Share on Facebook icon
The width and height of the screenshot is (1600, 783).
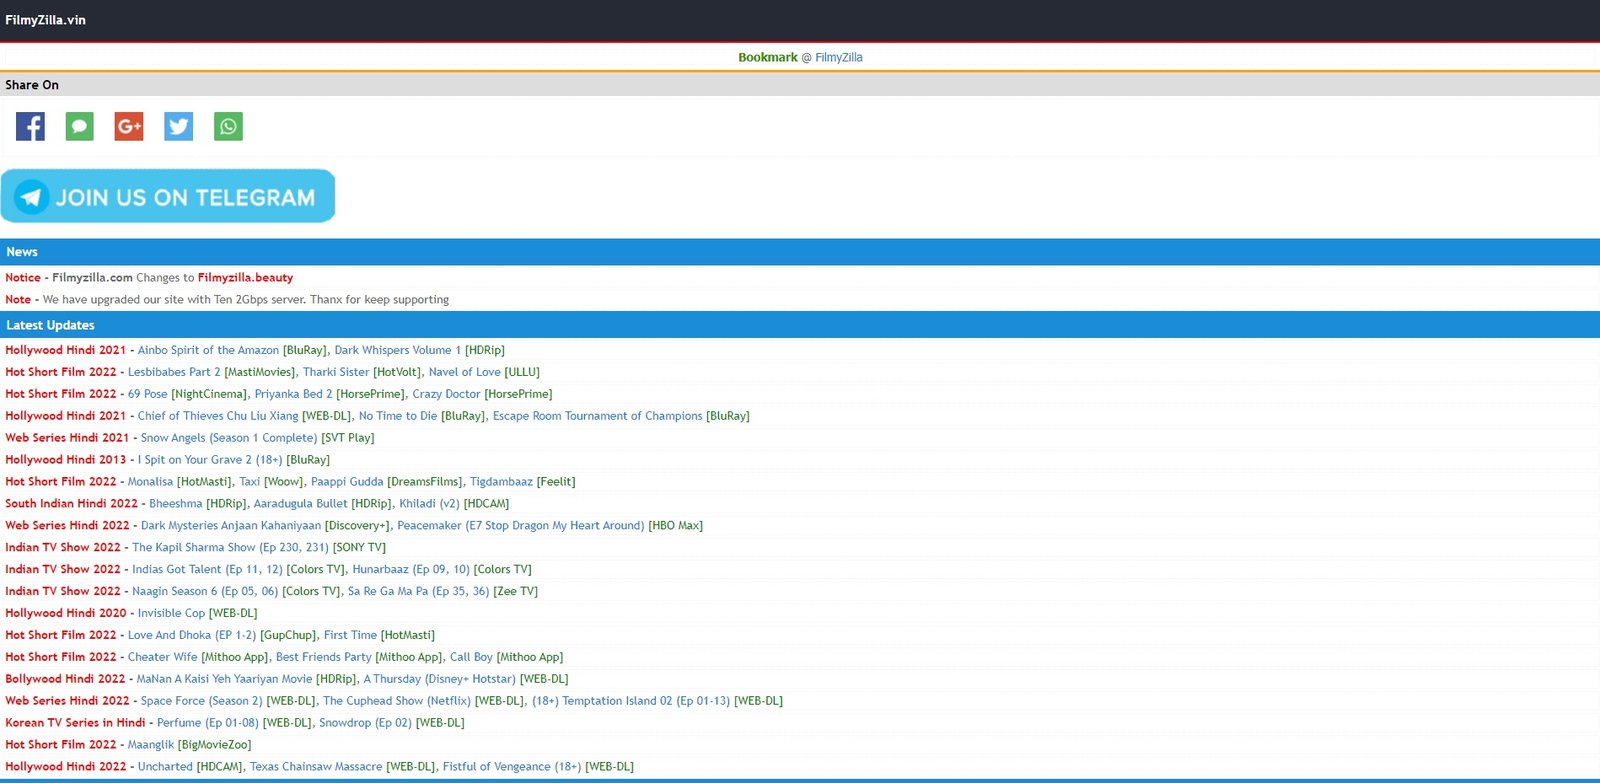click(x=30, y=126)
